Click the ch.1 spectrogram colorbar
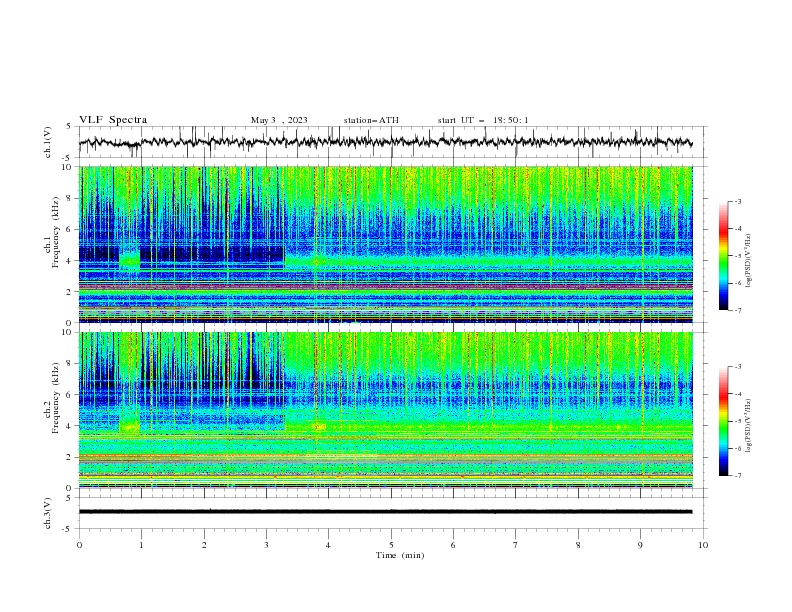Image resolution: width=792 pixels, height=612 pixels. (723, 256)
